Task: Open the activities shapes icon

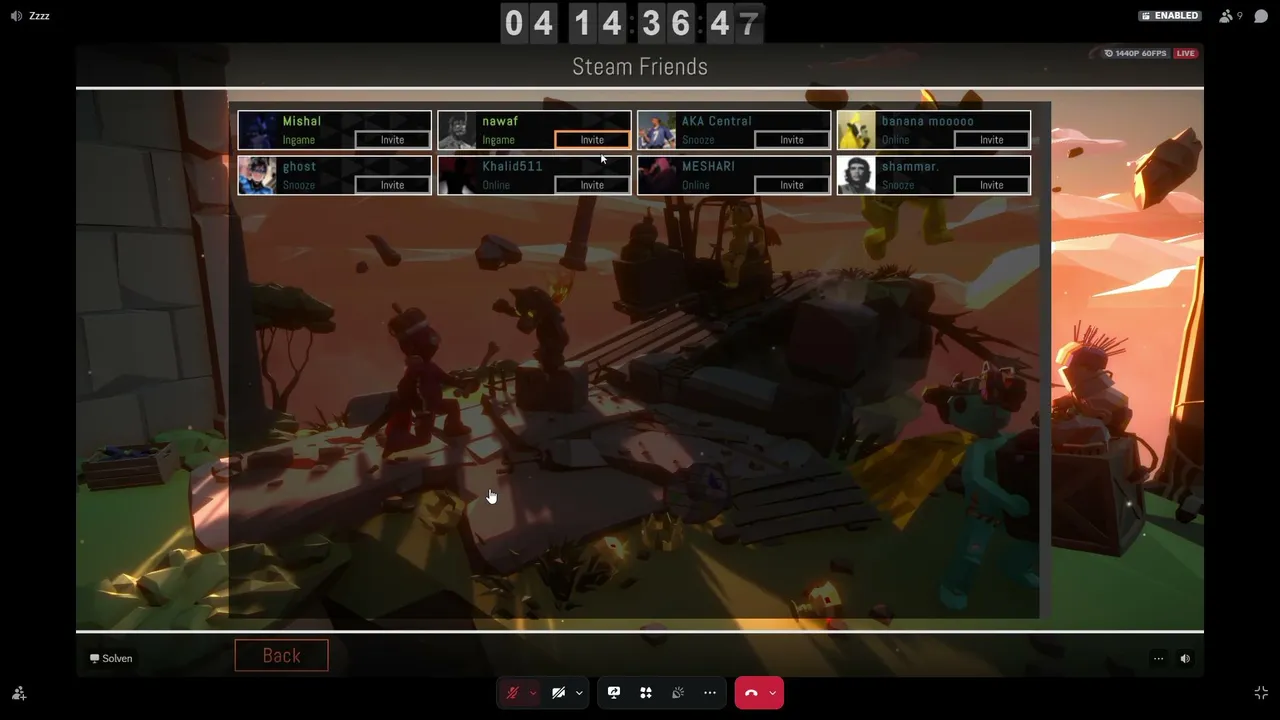Action: (x=646, y=693)
